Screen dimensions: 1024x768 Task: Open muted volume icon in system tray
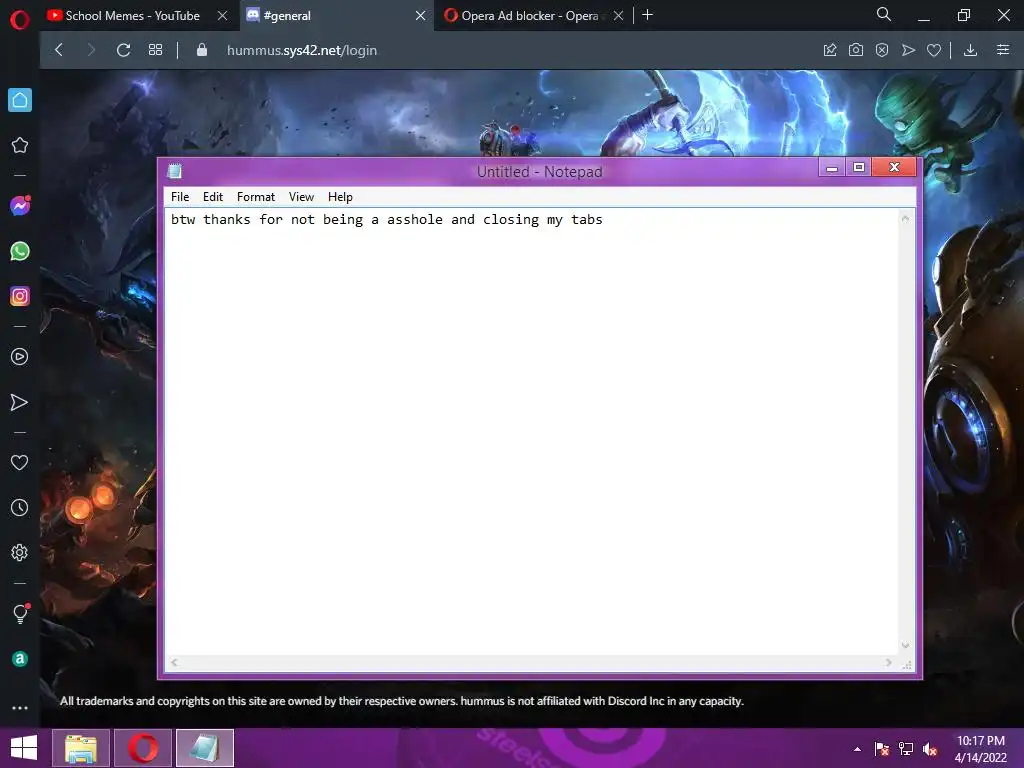tap(931, 749)
